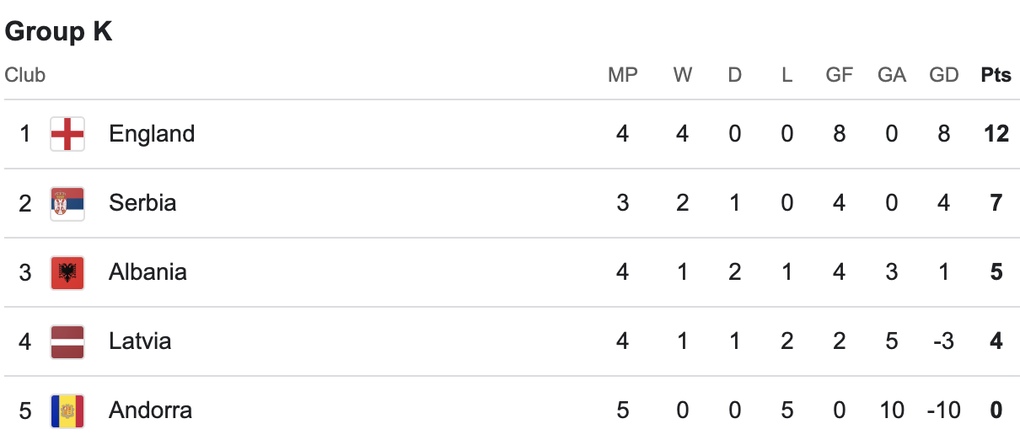
Task: Click the Serbia flag icon
Action: [x=68, y=203]
